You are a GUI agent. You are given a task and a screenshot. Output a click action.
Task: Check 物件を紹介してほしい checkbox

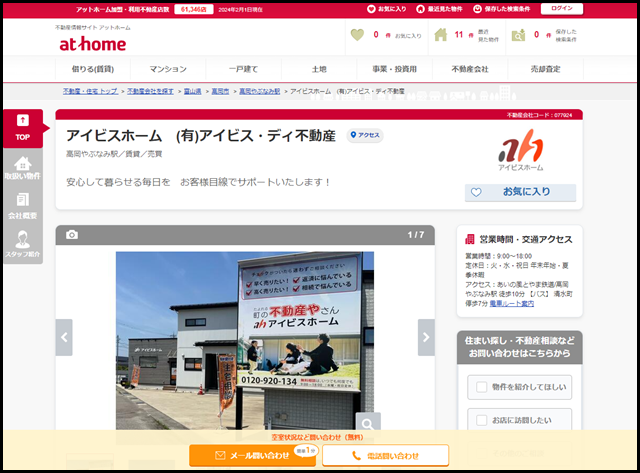point(482,387)
